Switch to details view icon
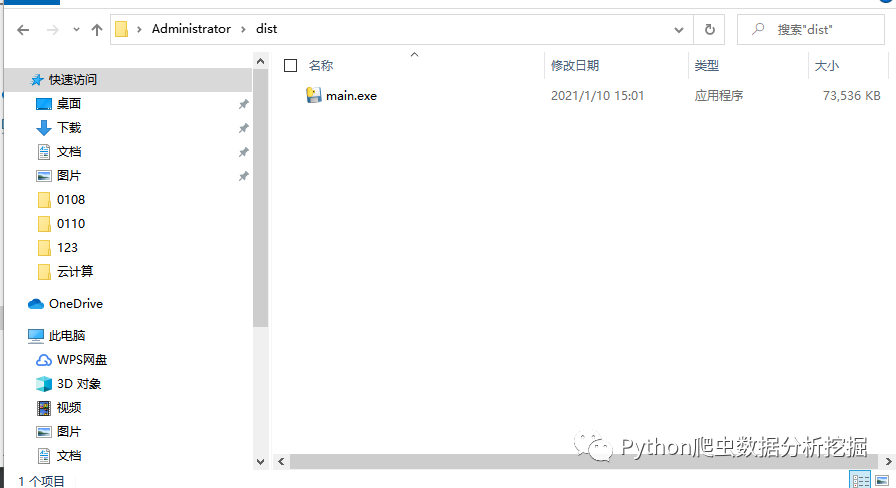 (x=860, y=480)
